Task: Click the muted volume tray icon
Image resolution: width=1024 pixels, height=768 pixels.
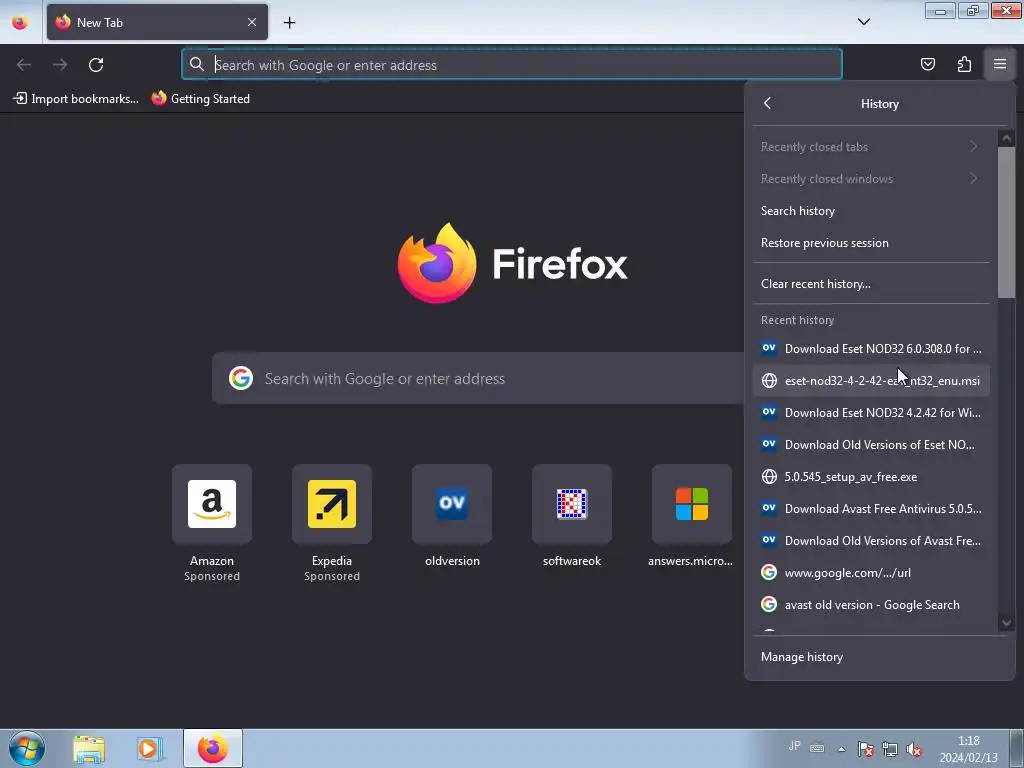Action: (x=914, y=749)
